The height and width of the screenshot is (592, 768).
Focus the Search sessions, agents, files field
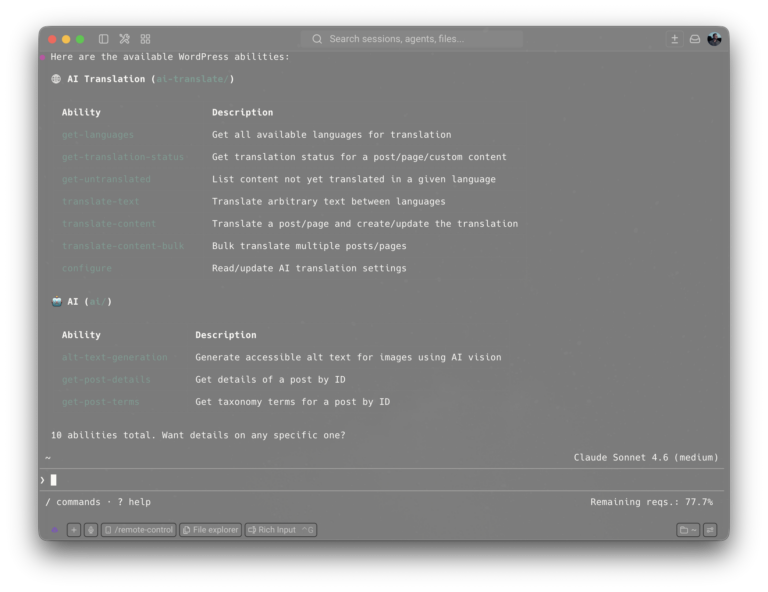coord(412,39)
